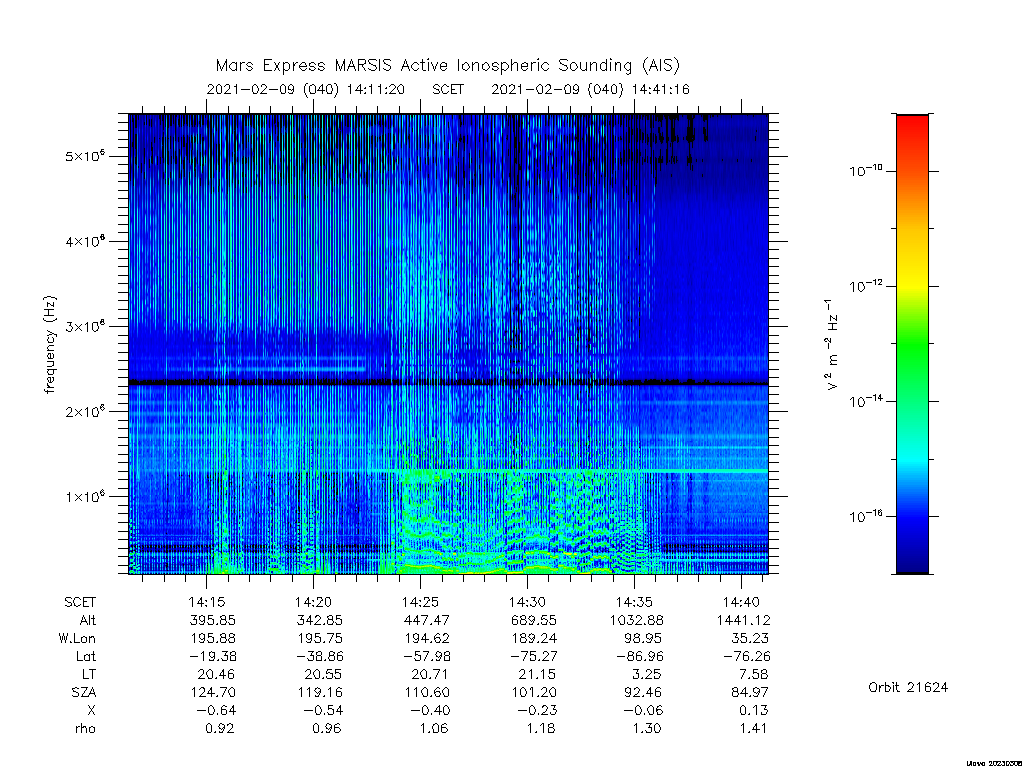Click the 'rho' row label
Screen dimensions: 1024x768
tap(85, 728)
